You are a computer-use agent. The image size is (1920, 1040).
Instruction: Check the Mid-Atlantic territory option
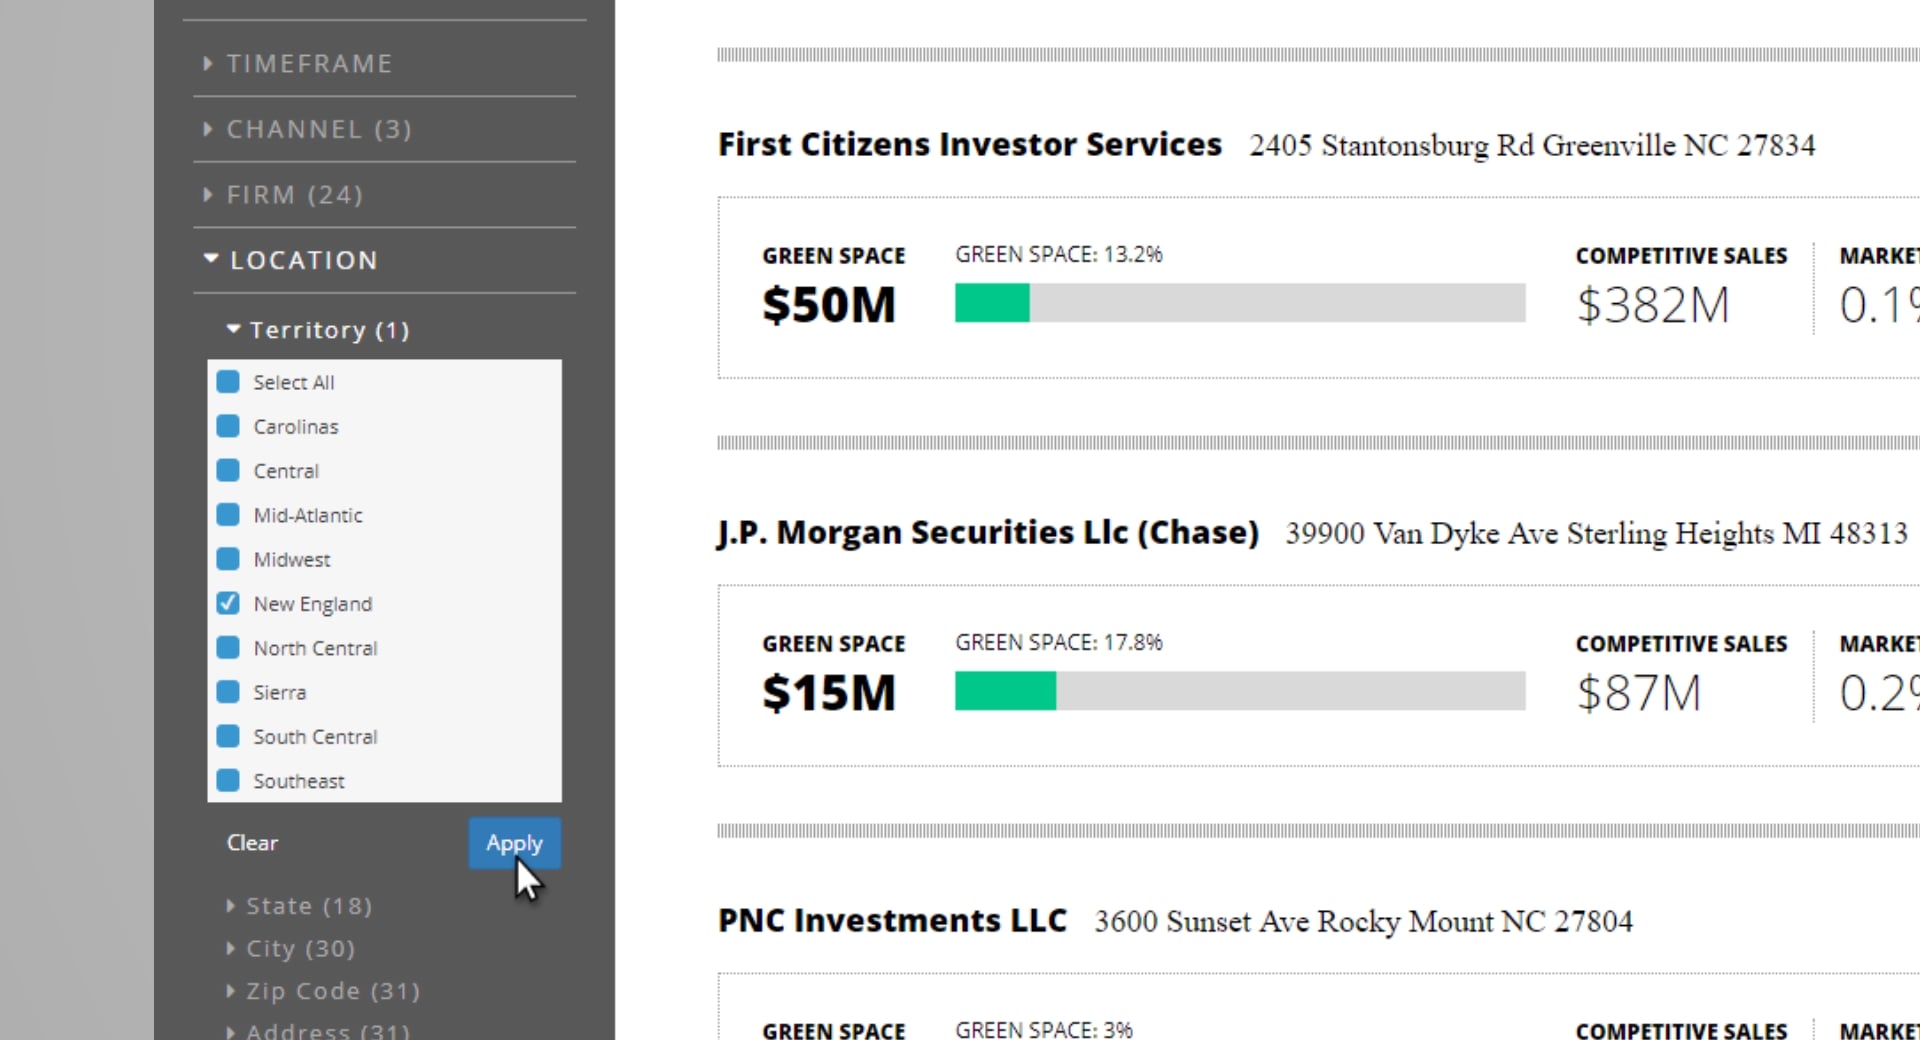[229, 515]
